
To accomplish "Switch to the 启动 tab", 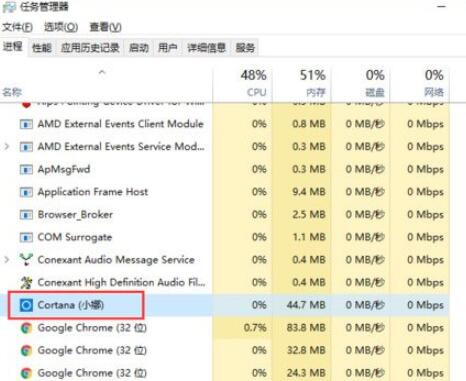I will pyautogui.click(x=139, y=48).
